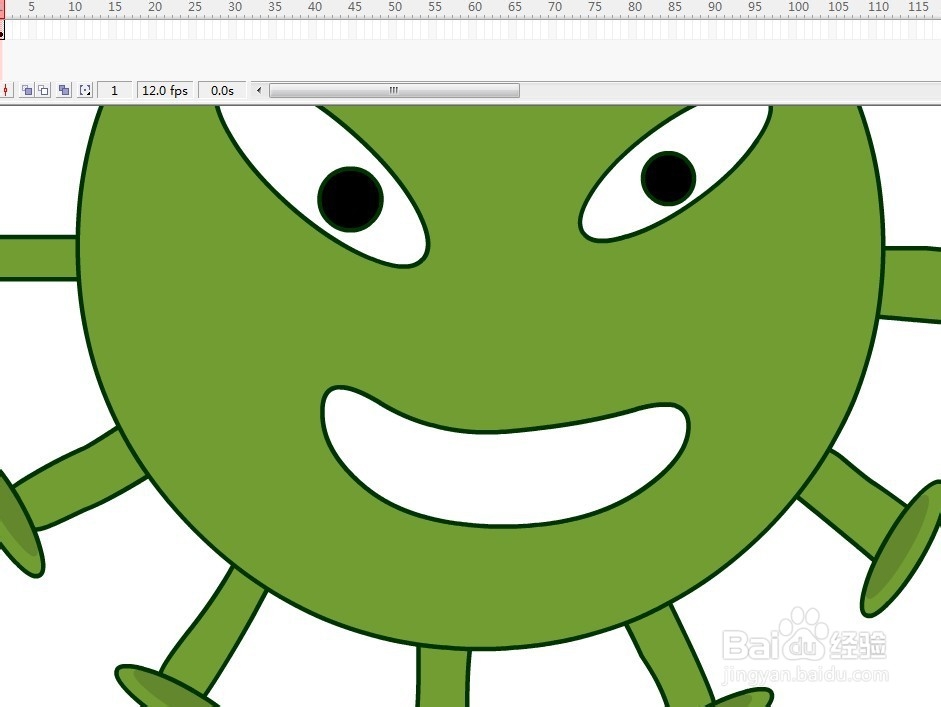Toggle Edit Multiple Frames button
Screen dimensions: 941x707
(x=64, y=91)
